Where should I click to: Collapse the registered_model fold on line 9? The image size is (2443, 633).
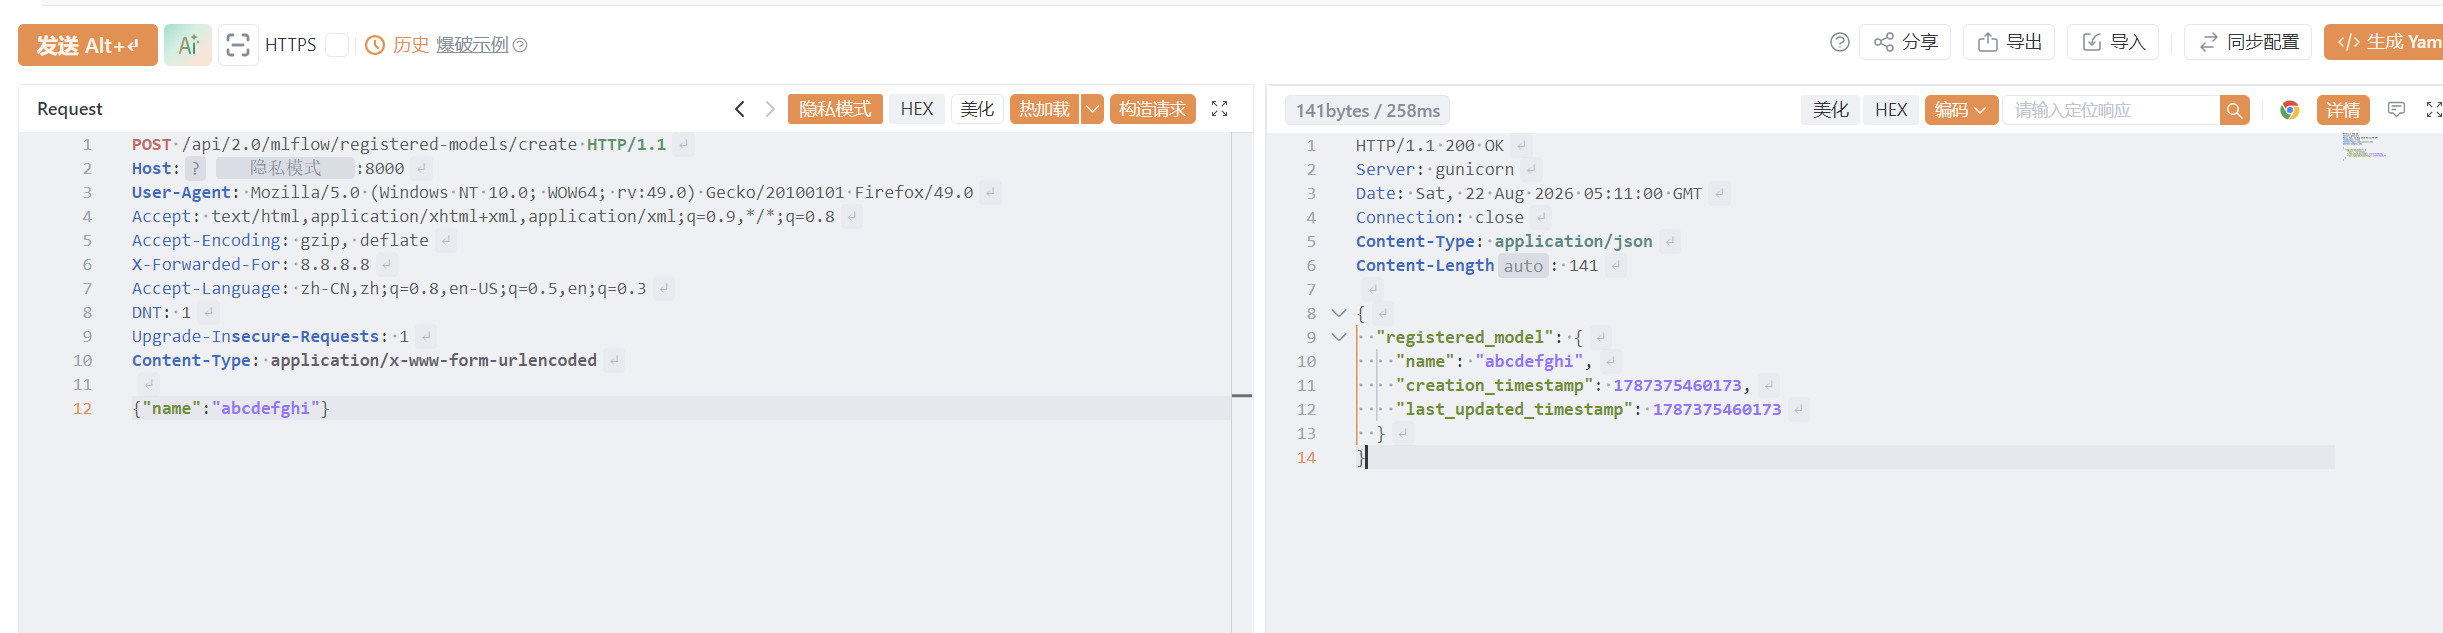[1339, 337]
